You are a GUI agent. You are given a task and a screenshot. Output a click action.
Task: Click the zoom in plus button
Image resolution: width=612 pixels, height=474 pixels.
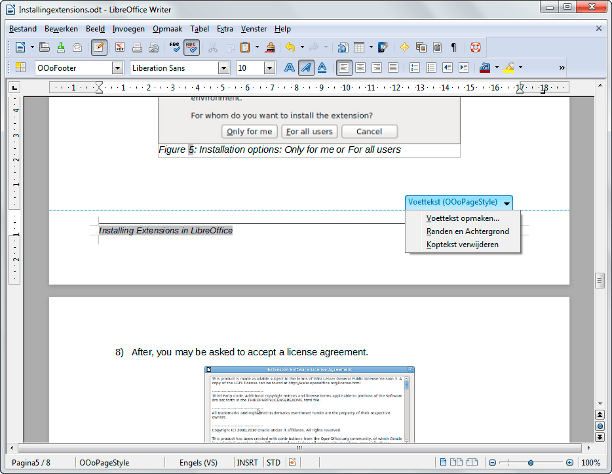[x=569, y=463]
